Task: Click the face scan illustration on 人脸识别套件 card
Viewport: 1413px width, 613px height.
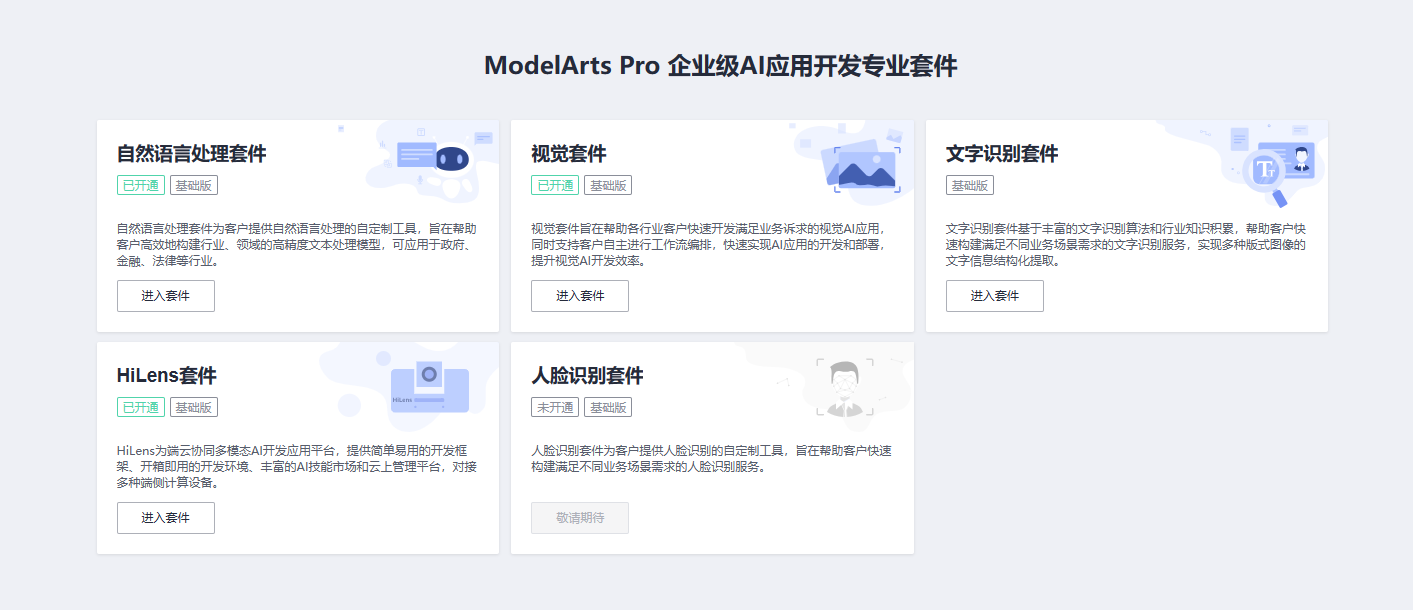Action: point(845,388)
